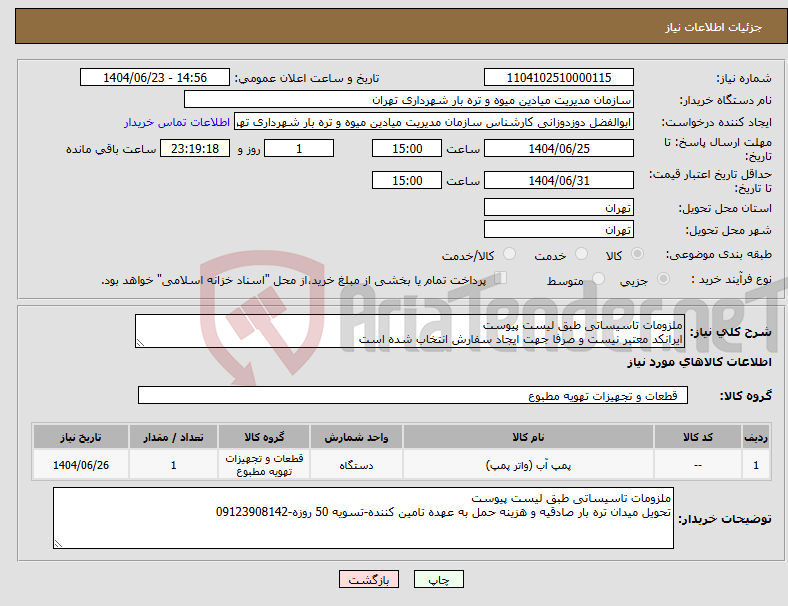Click the شماره نیاز number field
The image size is (788, 606).
pos(559,77)
